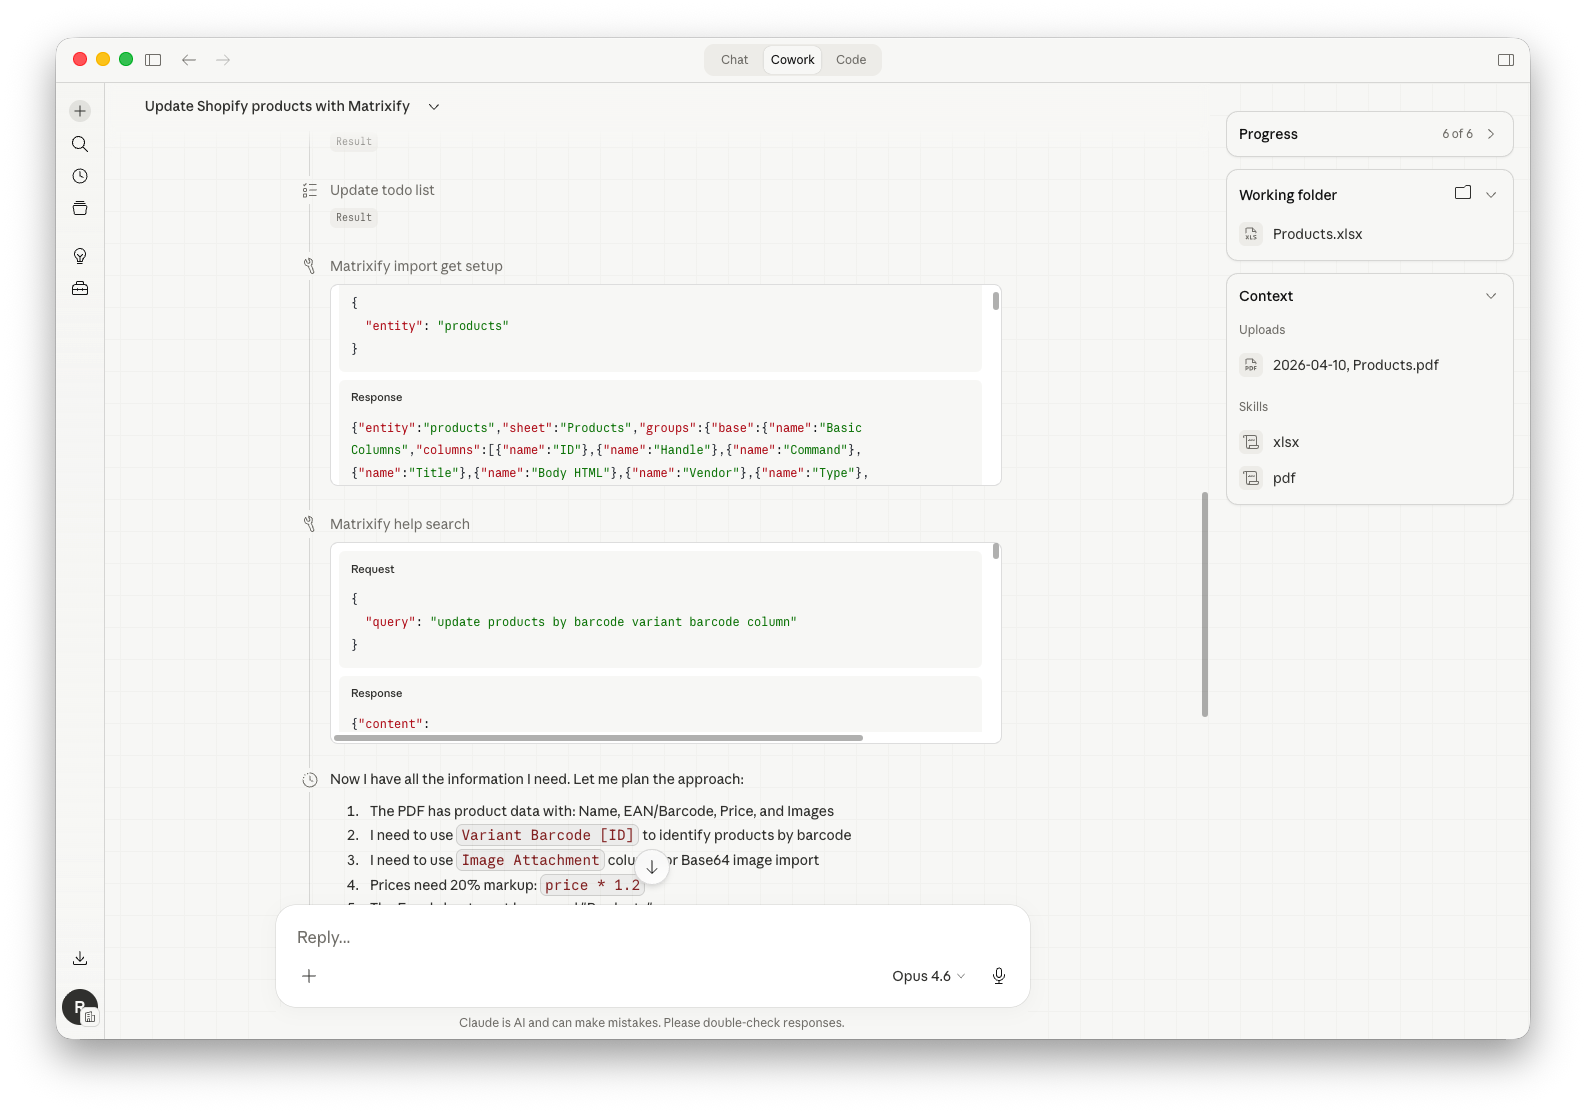
Task: Click the plus attachment icon in reply box
Action: tap(309, 976)
